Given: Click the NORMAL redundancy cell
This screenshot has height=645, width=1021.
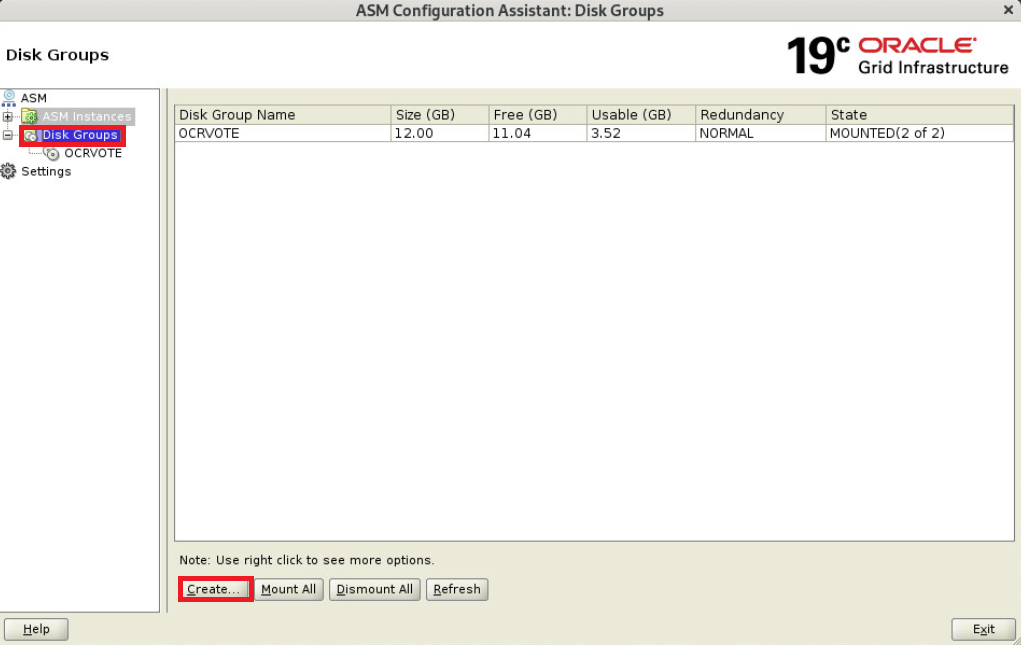Looking at the screenshot, I should 761,133.
